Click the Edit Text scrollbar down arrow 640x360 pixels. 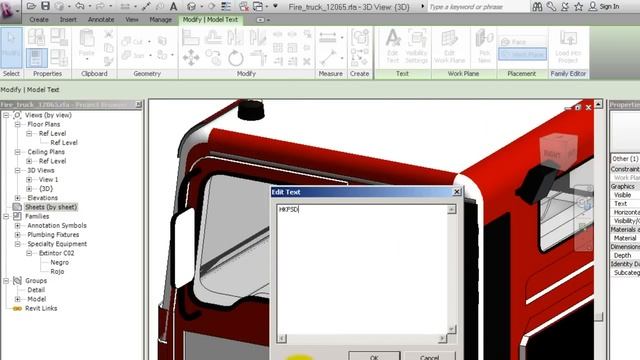(x=451, y=329)
